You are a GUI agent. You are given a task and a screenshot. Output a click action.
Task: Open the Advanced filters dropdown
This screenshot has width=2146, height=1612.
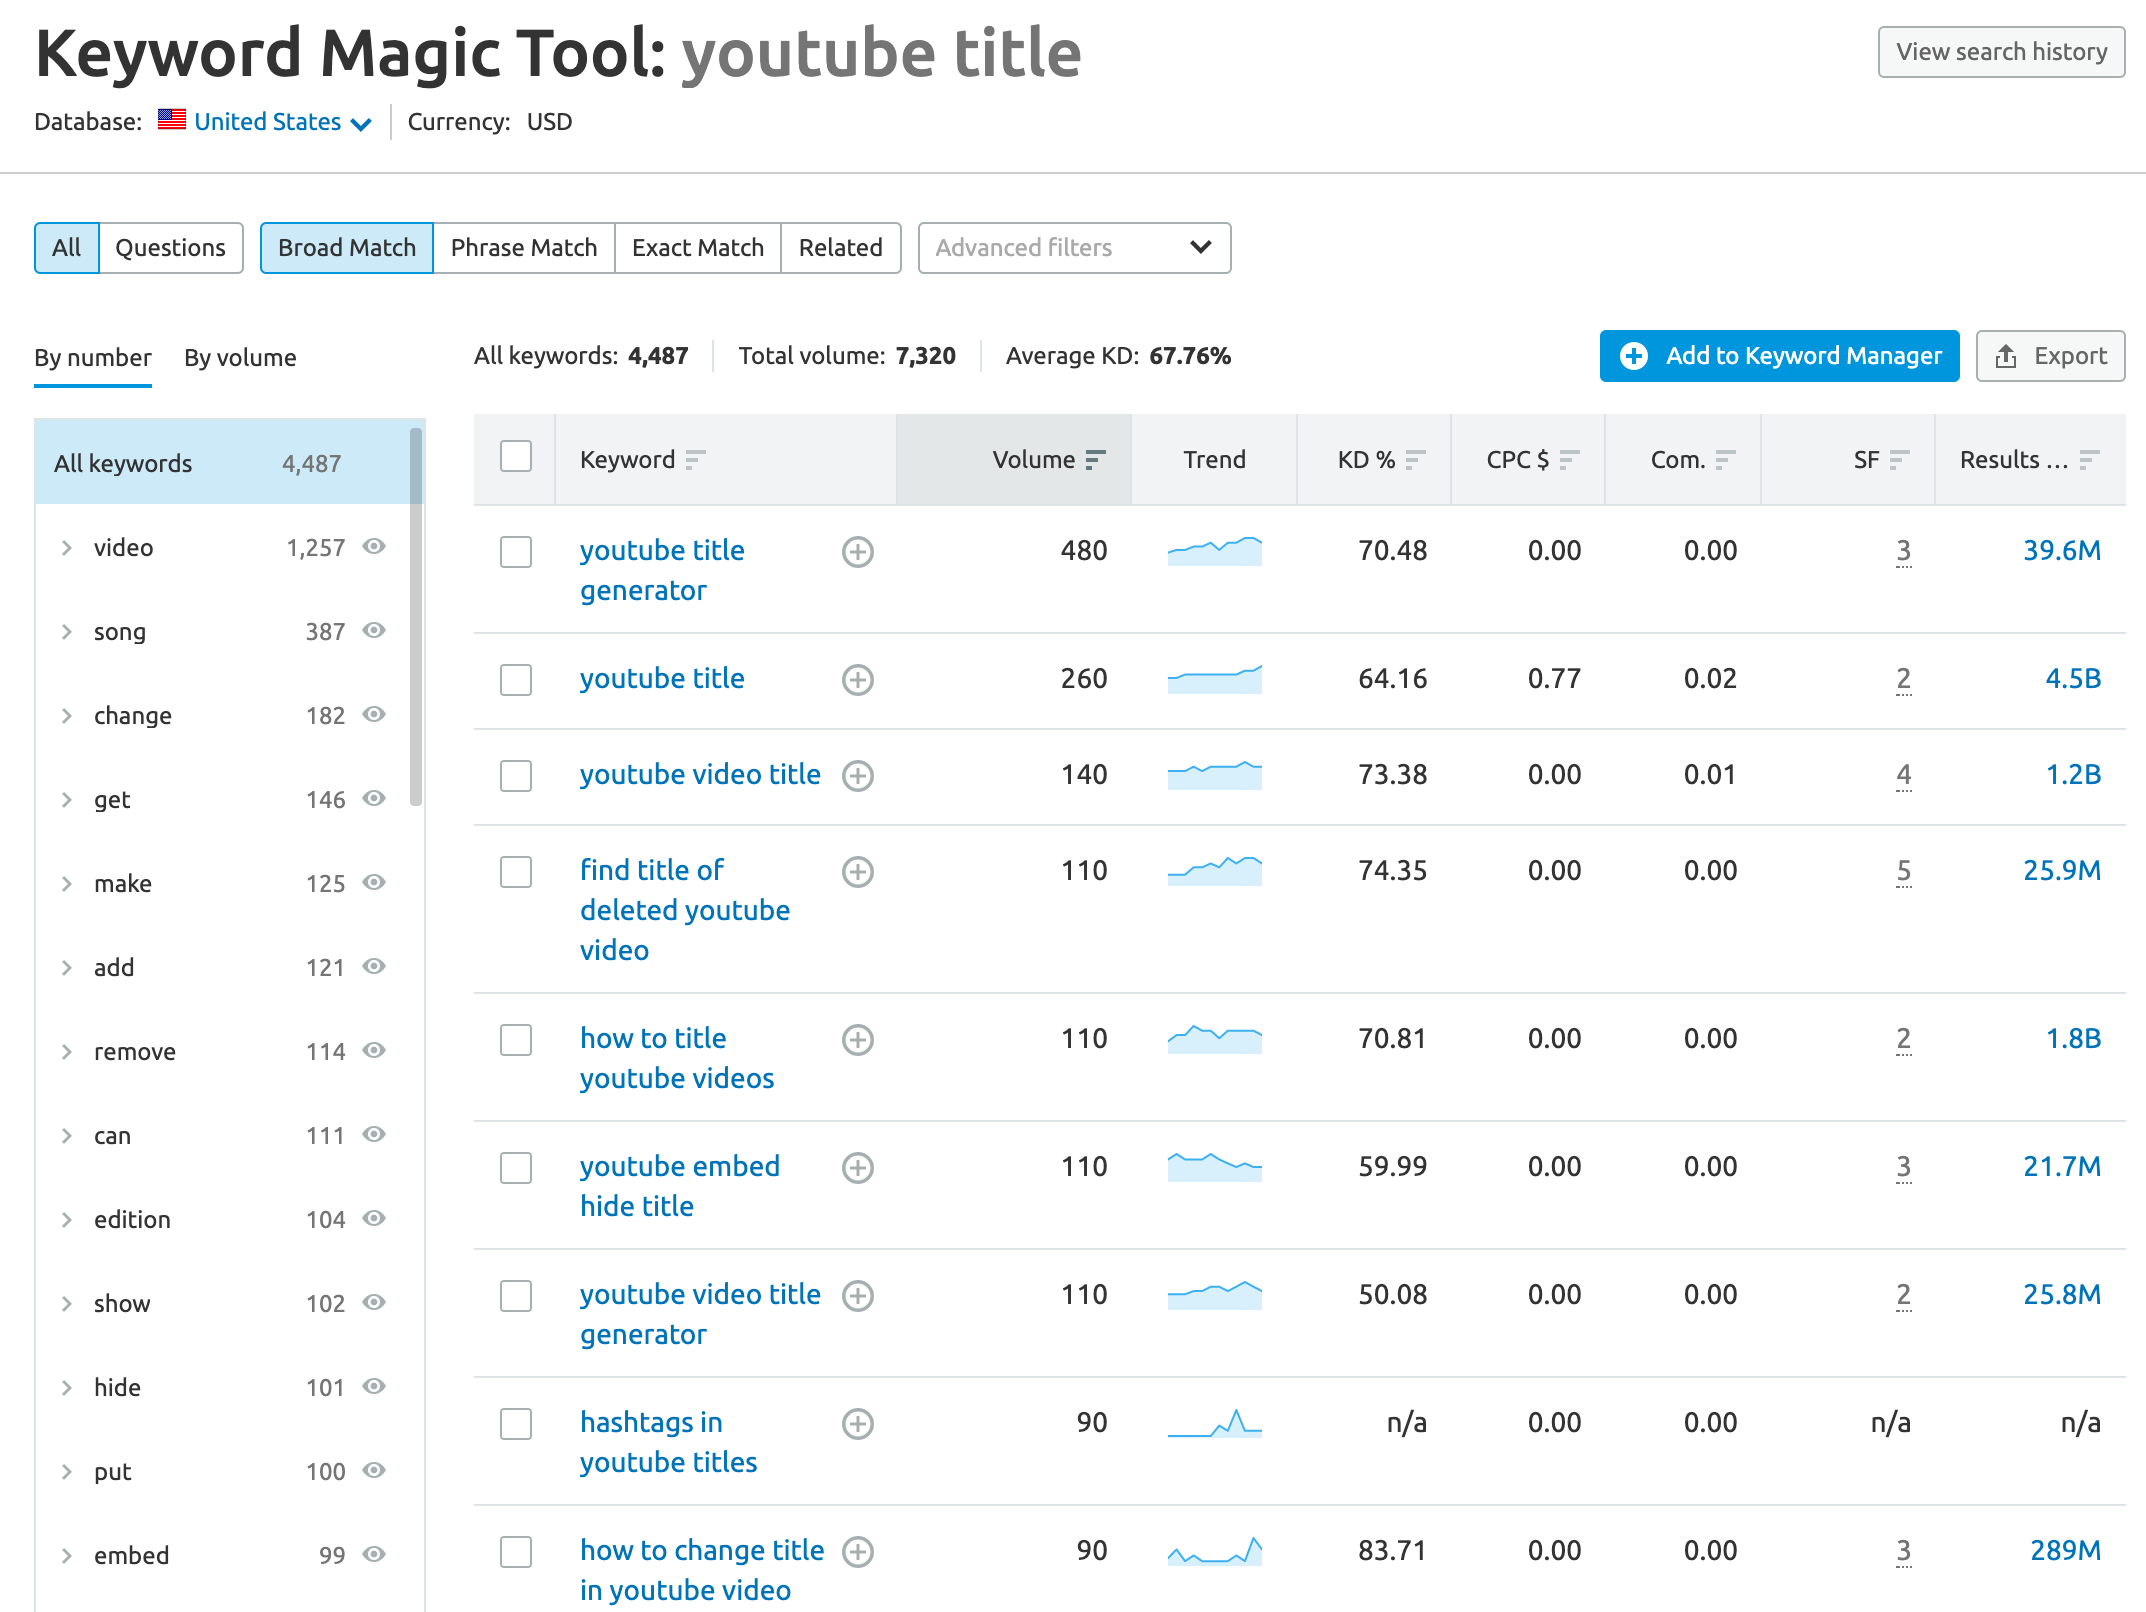[x=1074, y=248]
